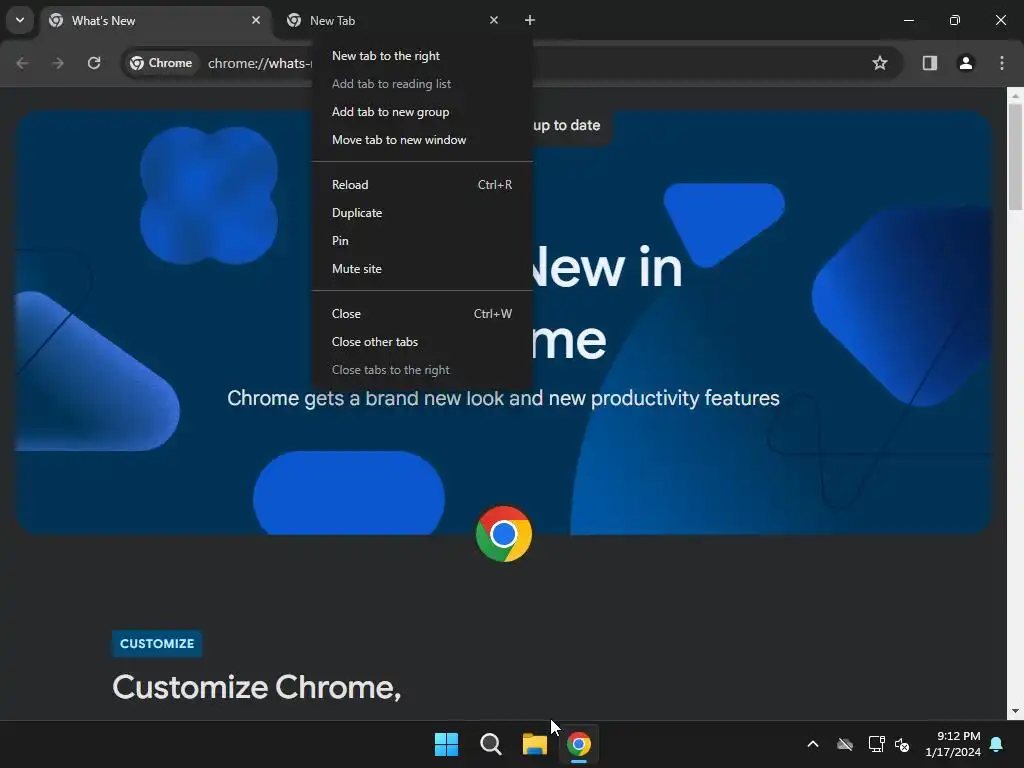Go back using the back arrow
1024x768 pixels.
point(22,63)
